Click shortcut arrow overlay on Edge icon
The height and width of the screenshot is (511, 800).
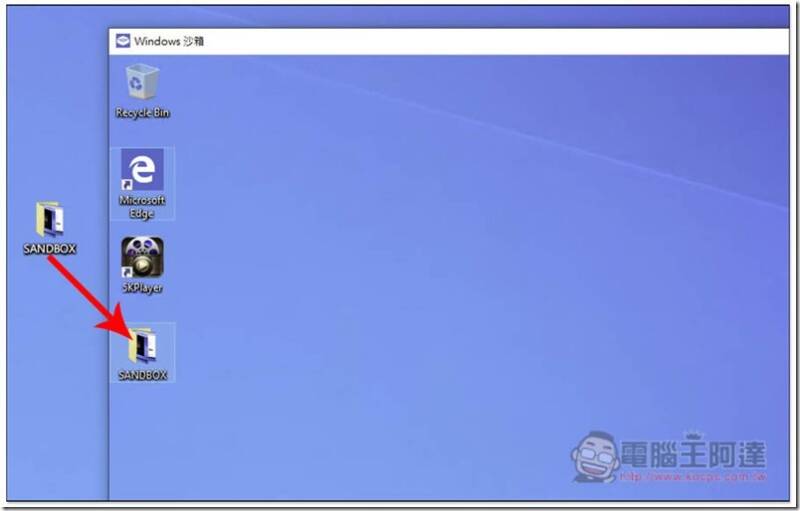click(x=127, y=185)
